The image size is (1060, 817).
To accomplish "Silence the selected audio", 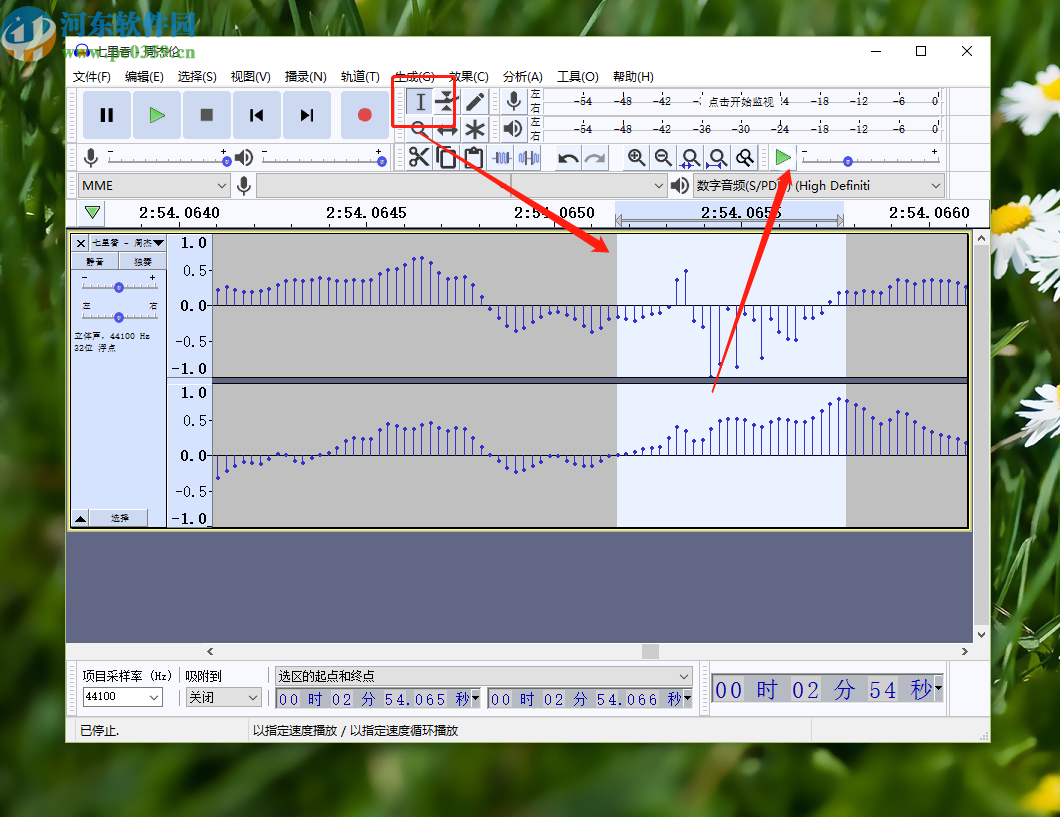I will [529, 157].
